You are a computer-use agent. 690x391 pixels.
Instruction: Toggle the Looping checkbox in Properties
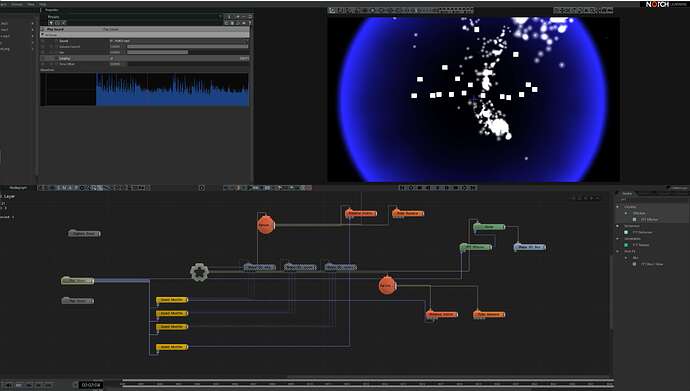[112, 58]
